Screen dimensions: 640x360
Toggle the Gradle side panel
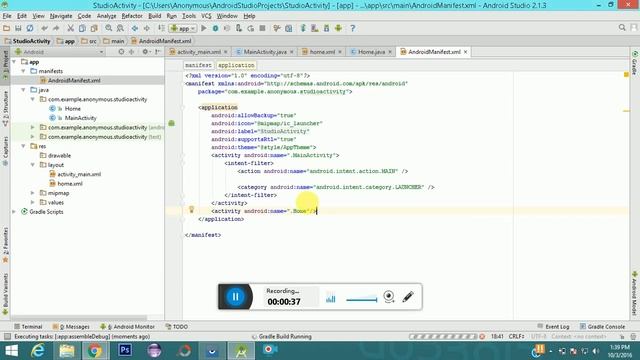tap(635, 63)
